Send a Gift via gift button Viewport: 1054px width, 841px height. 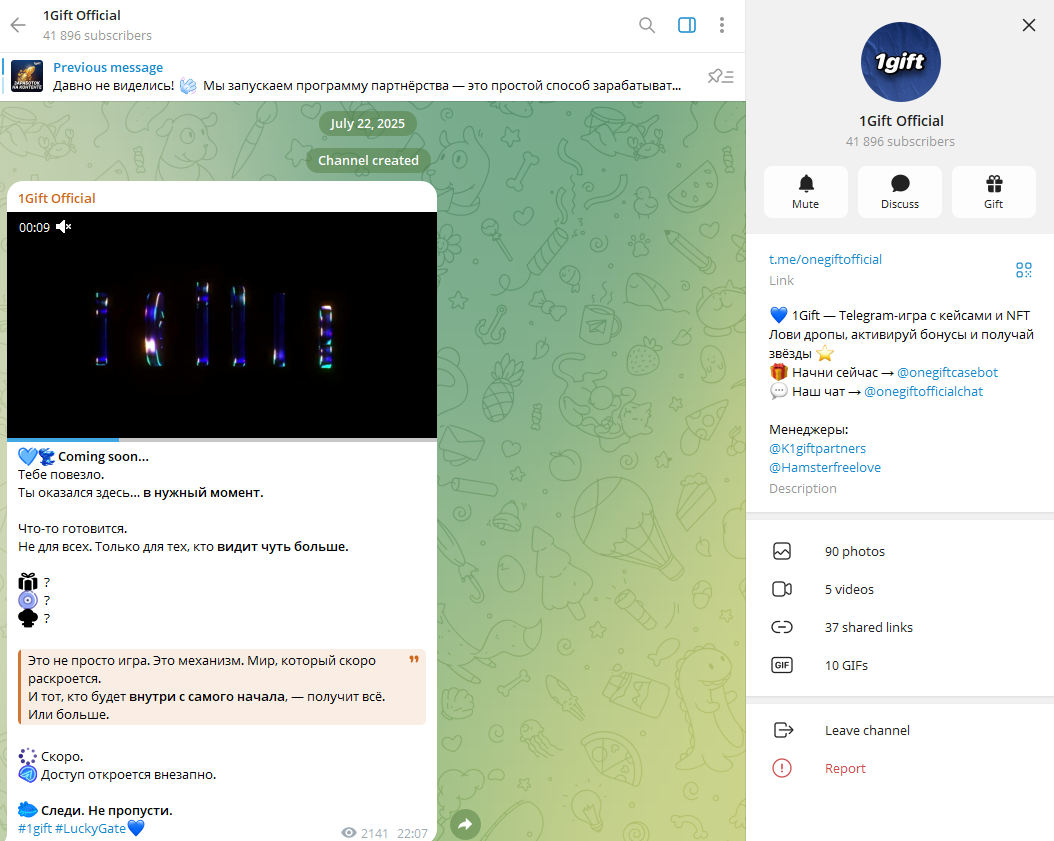point(993,192)
